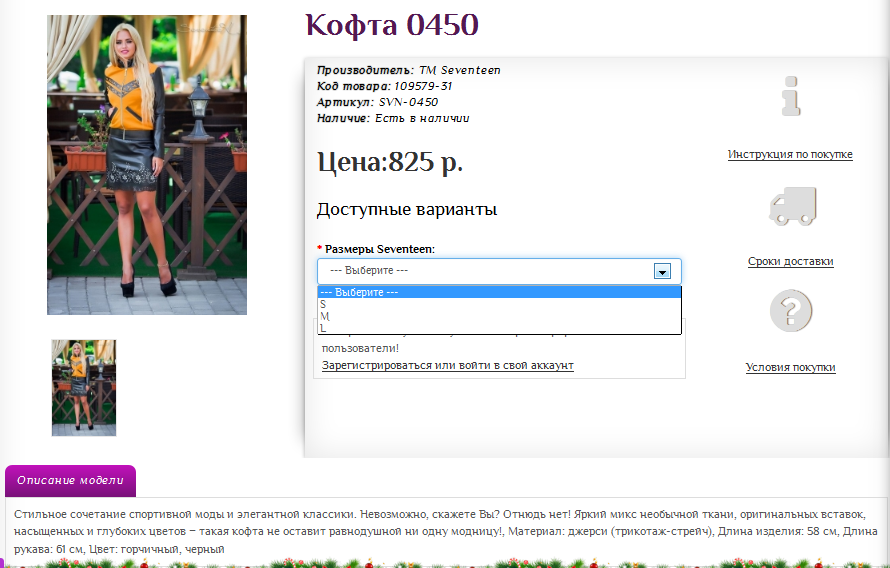
Task: Select the '--- Выберите ---' dropdown option
Action: (499, 292)
